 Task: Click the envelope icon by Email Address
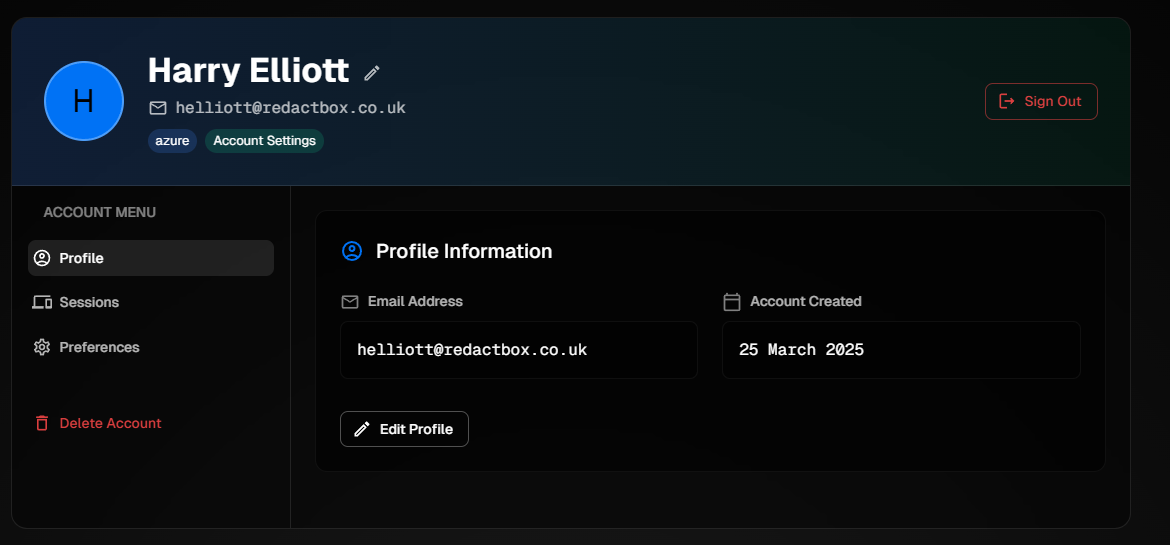point(350,302)
